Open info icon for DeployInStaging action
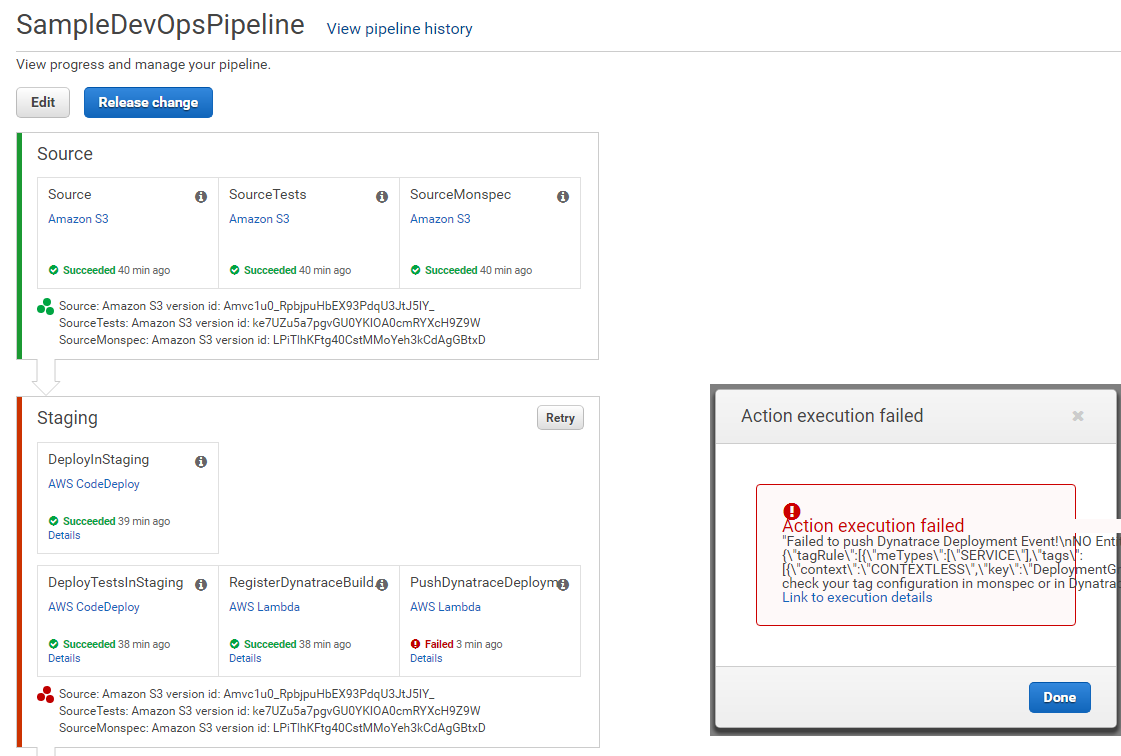The image size is (1121, 756). (x=201, y=462)
